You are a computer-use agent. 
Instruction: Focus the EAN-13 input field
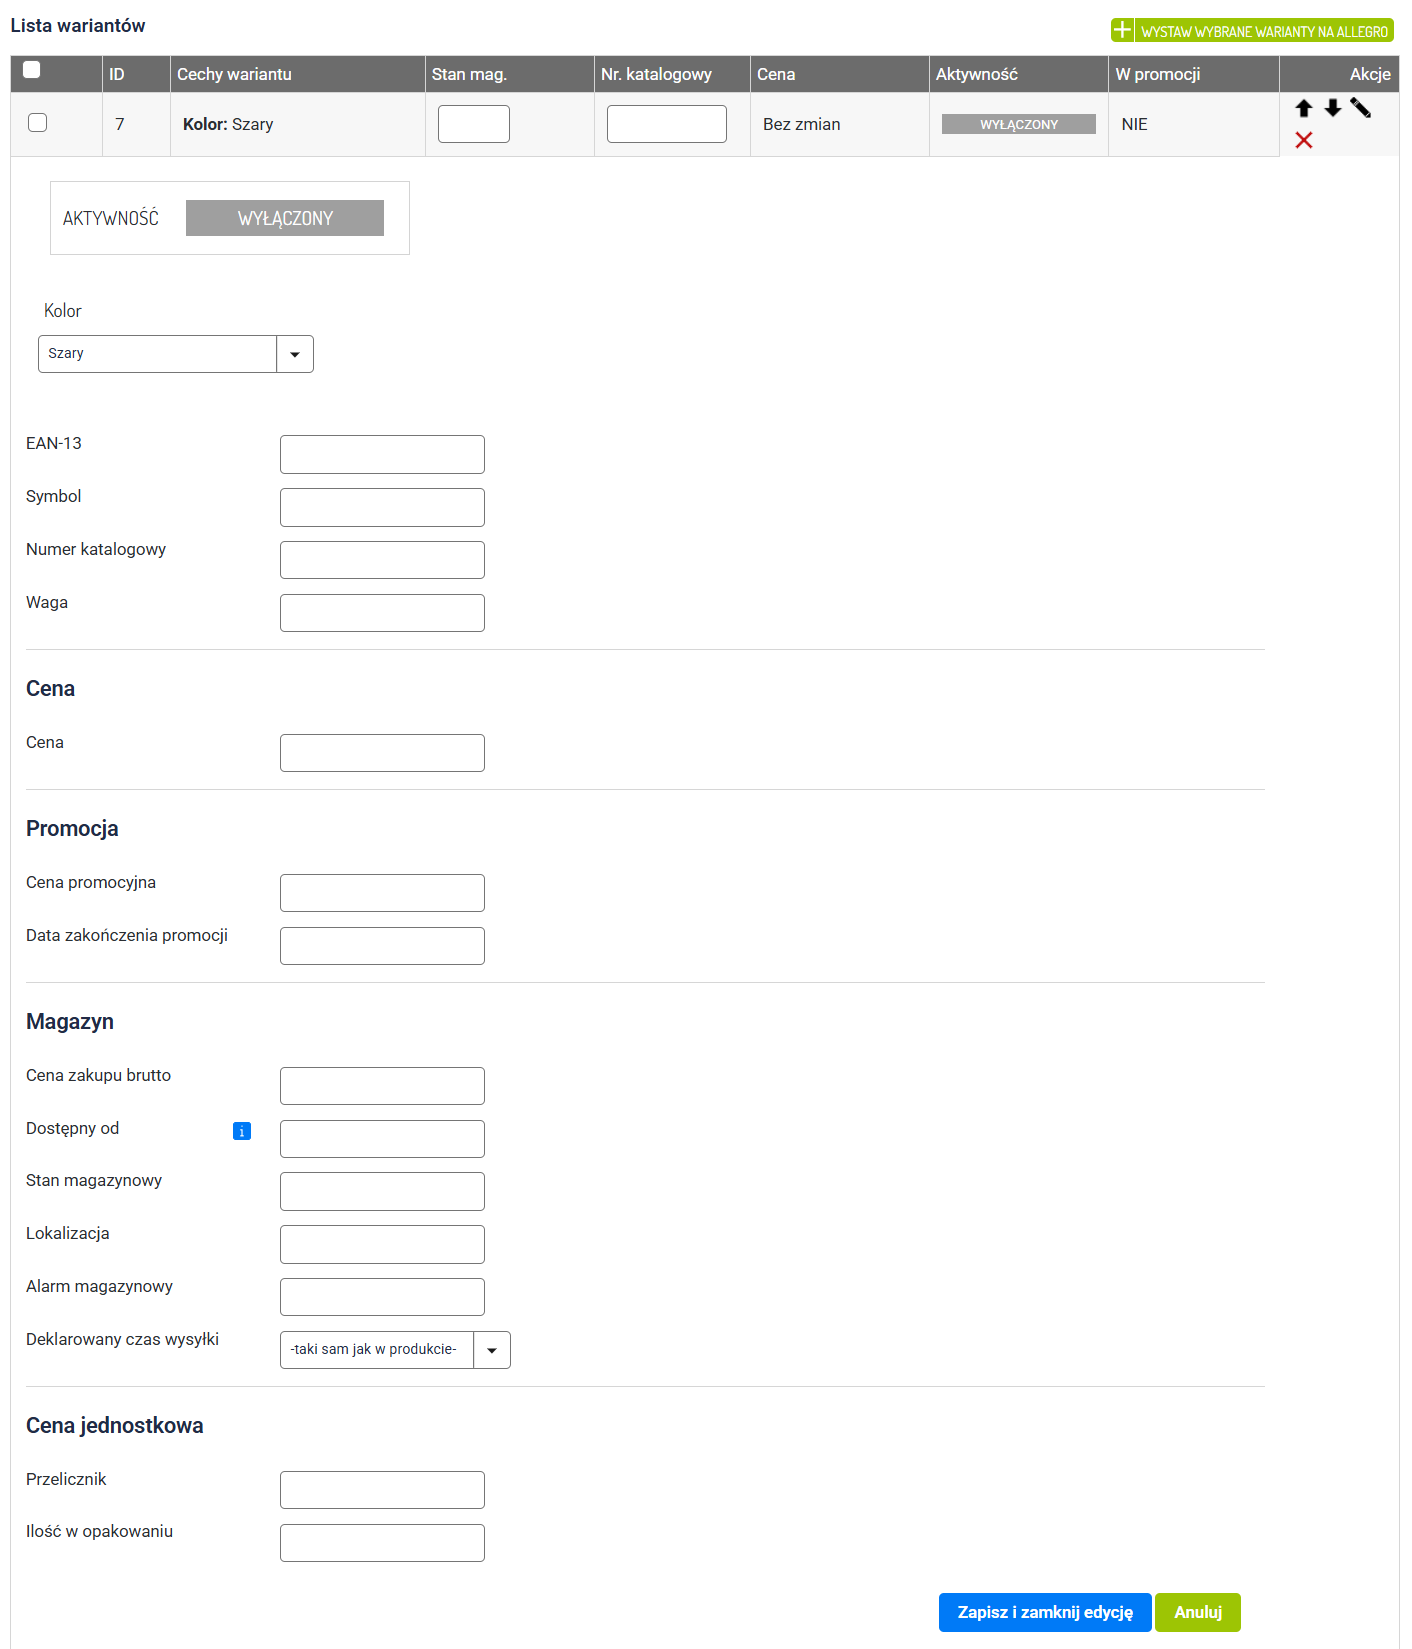pyautogui.click(x=382, y=454)
